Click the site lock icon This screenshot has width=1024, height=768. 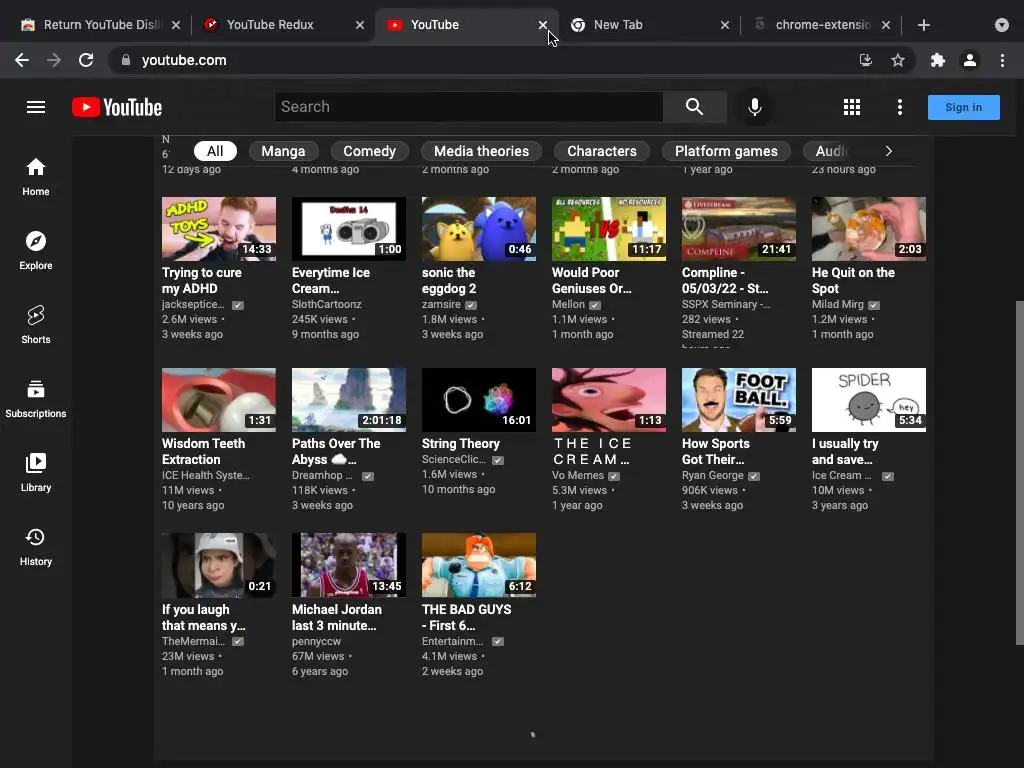pos(126,60)
